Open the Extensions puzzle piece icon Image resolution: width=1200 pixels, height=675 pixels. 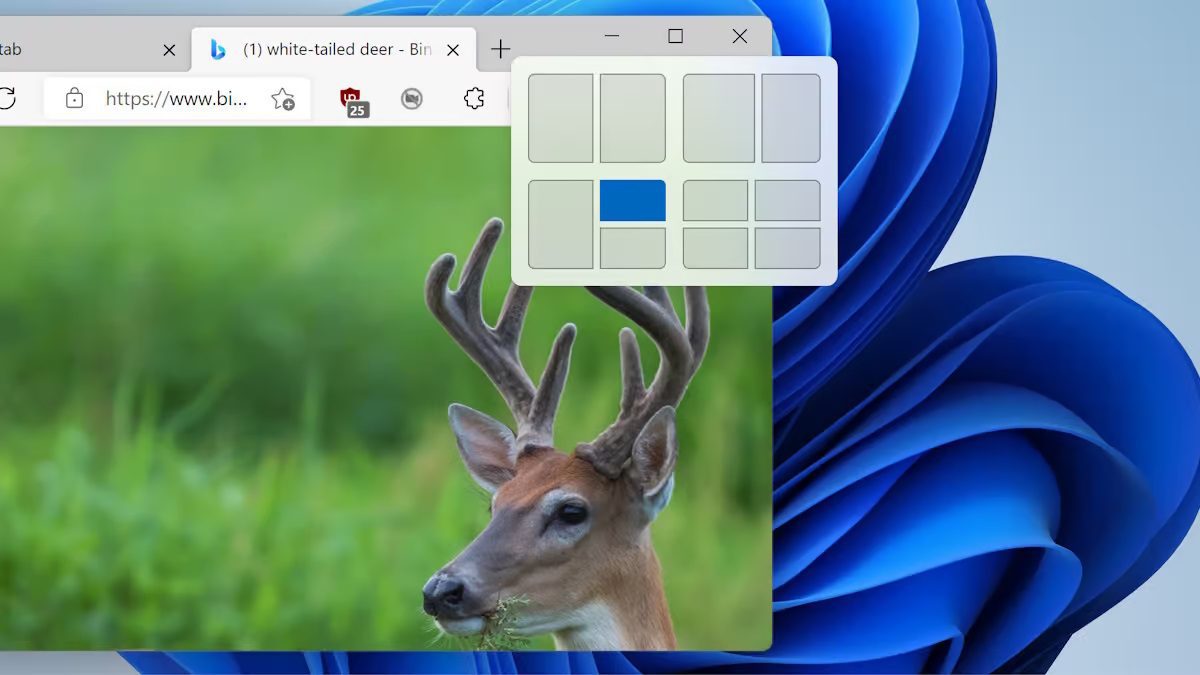(x=474, y=98)
